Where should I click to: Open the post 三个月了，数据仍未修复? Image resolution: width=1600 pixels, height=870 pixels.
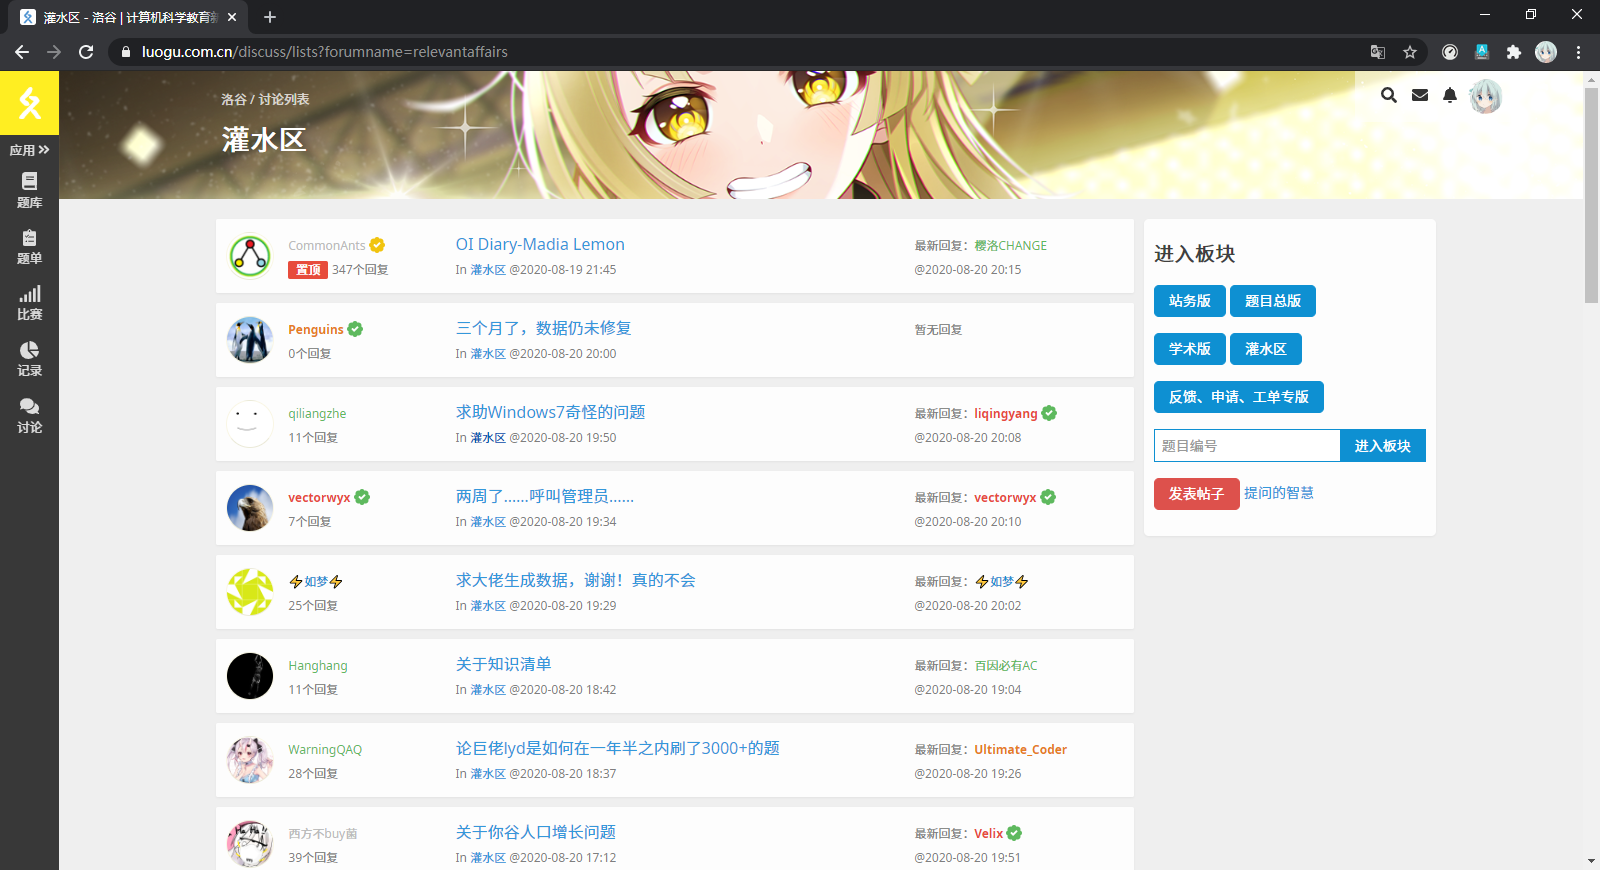tap(544, 328)
